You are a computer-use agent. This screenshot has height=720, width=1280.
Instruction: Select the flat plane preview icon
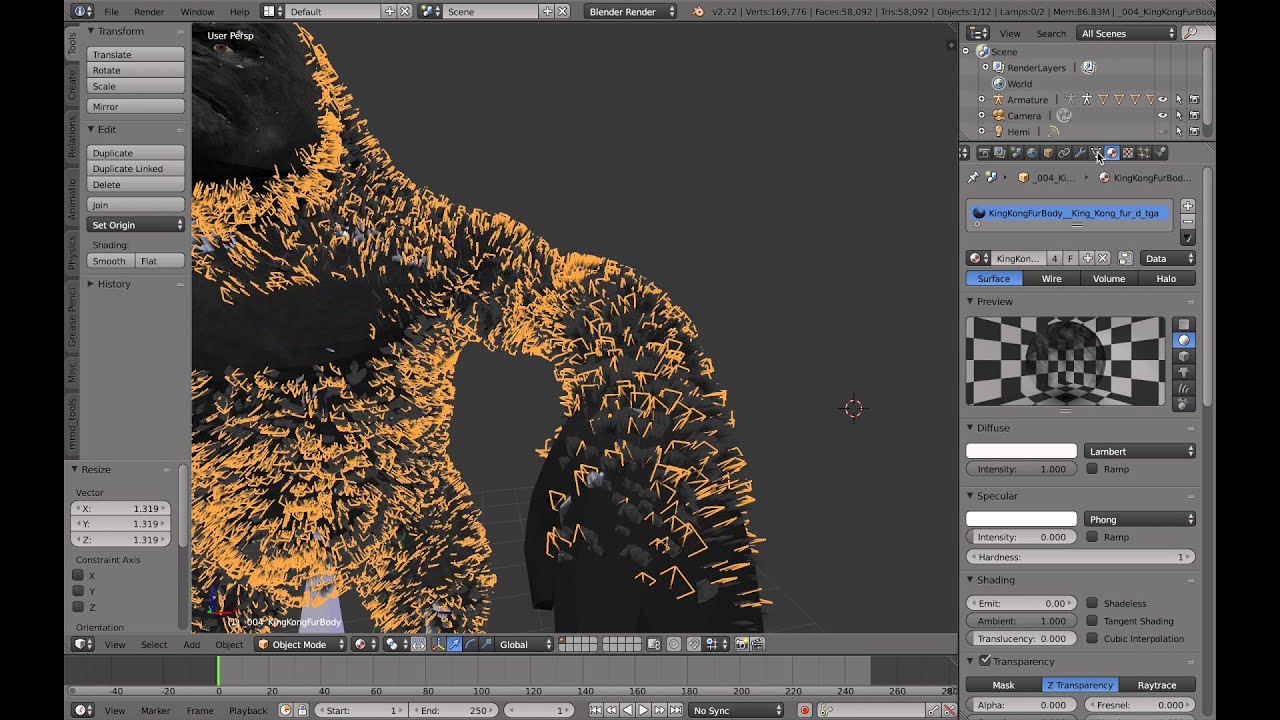(1184, 324)
